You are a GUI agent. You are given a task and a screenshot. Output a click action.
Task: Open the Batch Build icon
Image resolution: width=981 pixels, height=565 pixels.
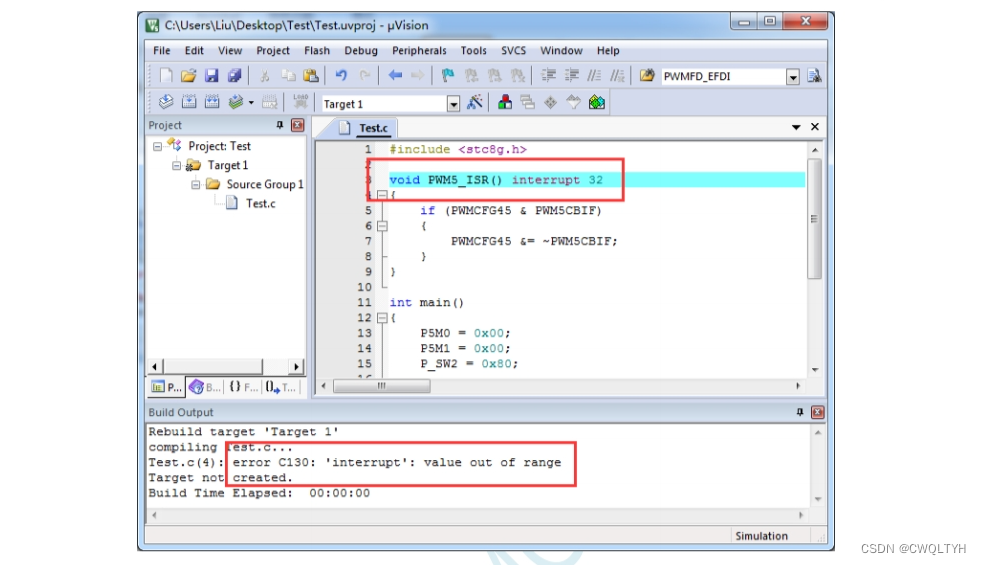pyautogui.click(x=235, y=102)
